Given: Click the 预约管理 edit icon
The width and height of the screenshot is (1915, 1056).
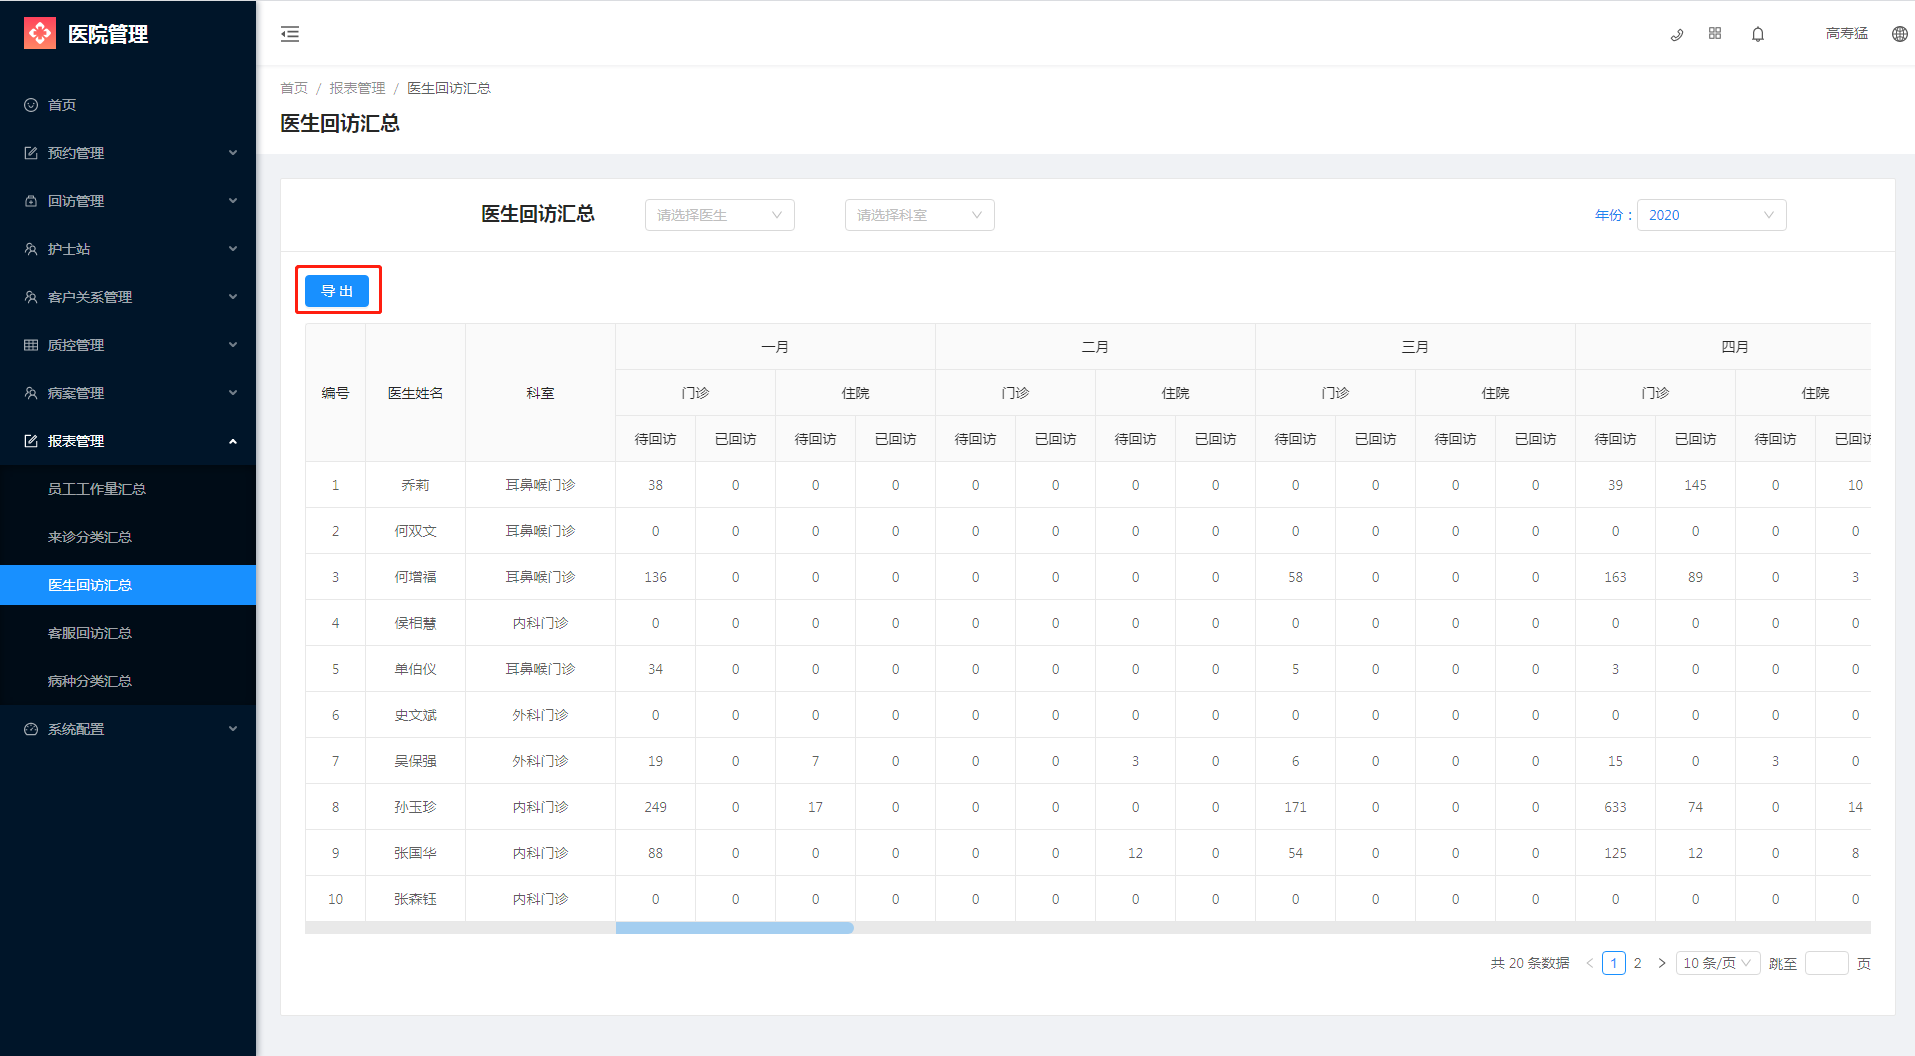Looking at the screenshot, I should pyautogui.click(x=31, y=153).
